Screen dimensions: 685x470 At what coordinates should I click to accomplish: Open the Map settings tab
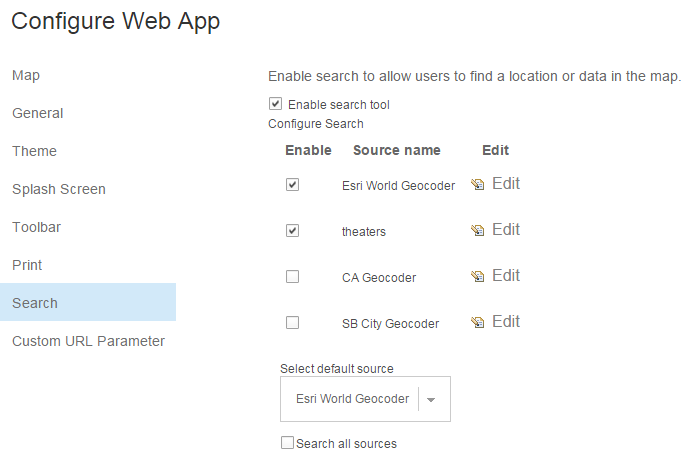(26, 75)
